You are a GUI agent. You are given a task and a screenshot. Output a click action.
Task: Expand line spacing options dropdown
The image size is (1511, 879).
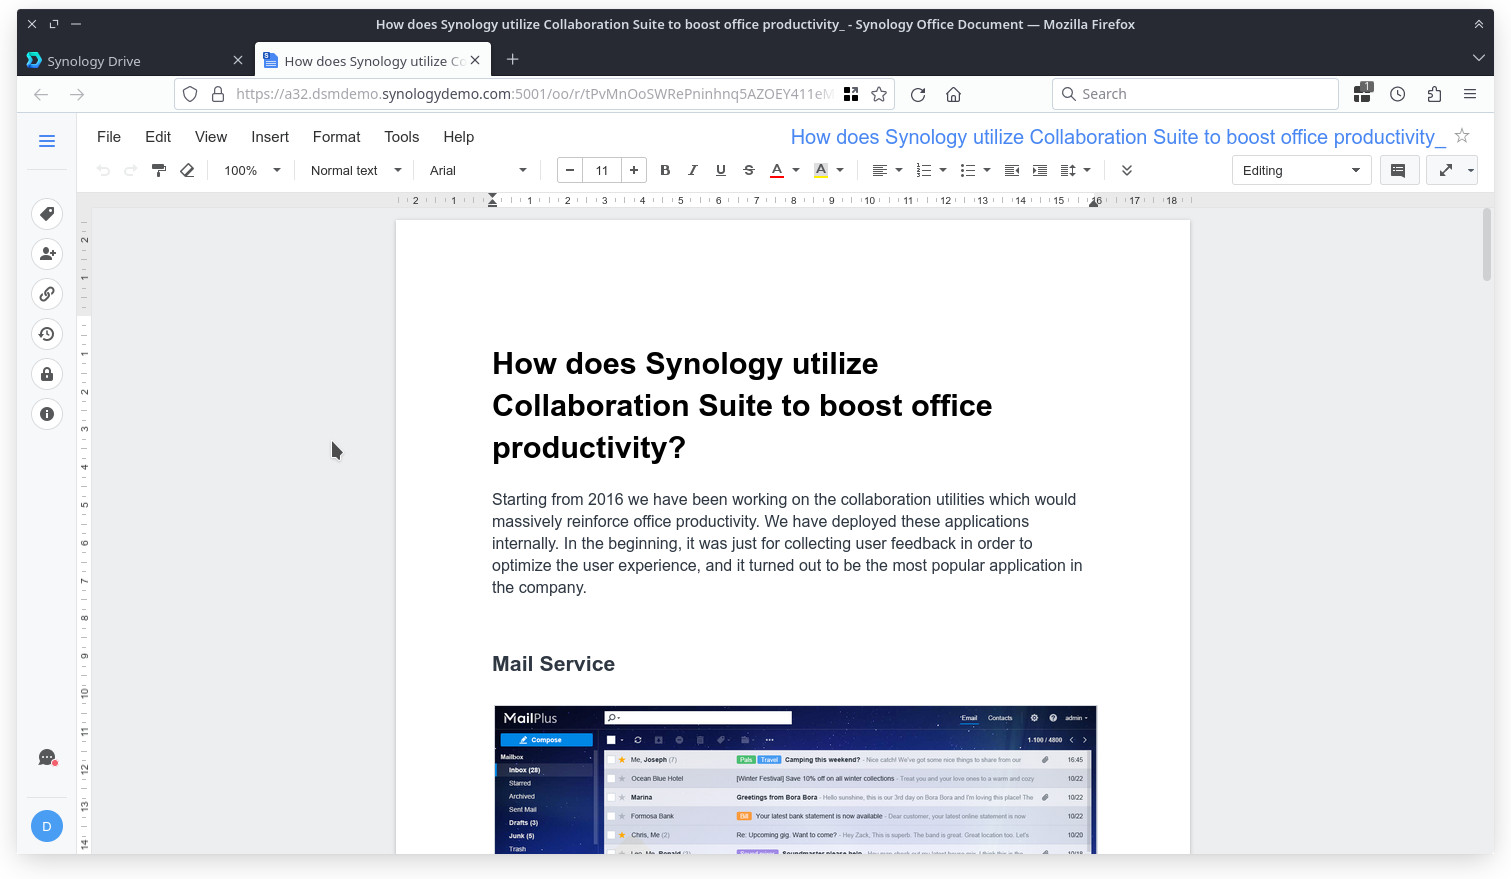point(1087,170)
